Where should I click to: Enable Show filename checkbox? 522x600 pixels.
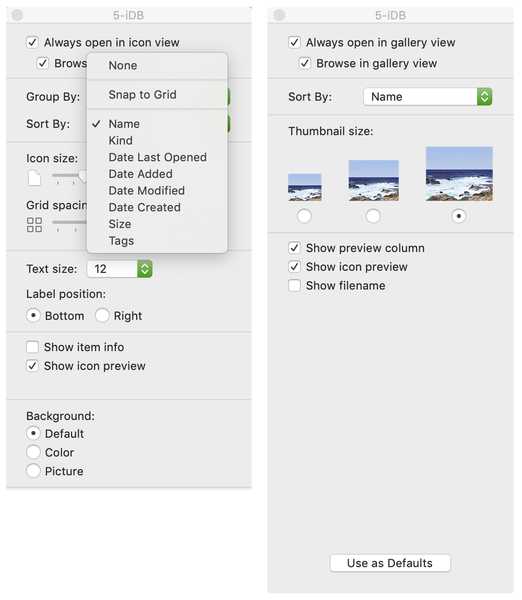[294, 285]
